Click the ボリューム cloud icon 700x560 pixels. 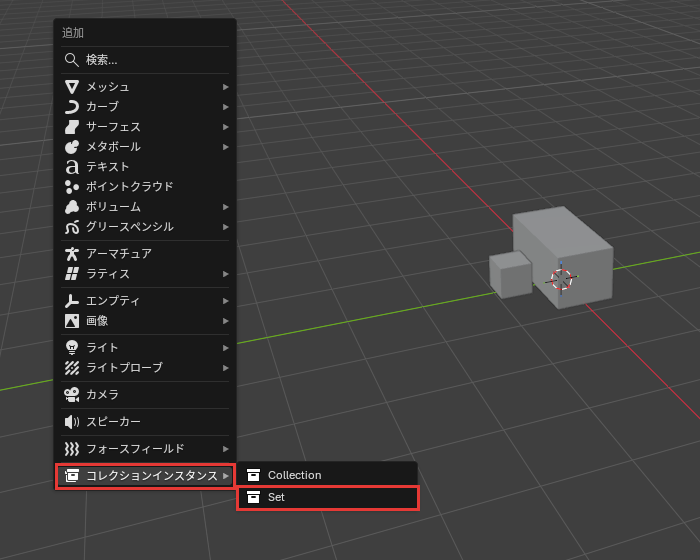(72, 207)
